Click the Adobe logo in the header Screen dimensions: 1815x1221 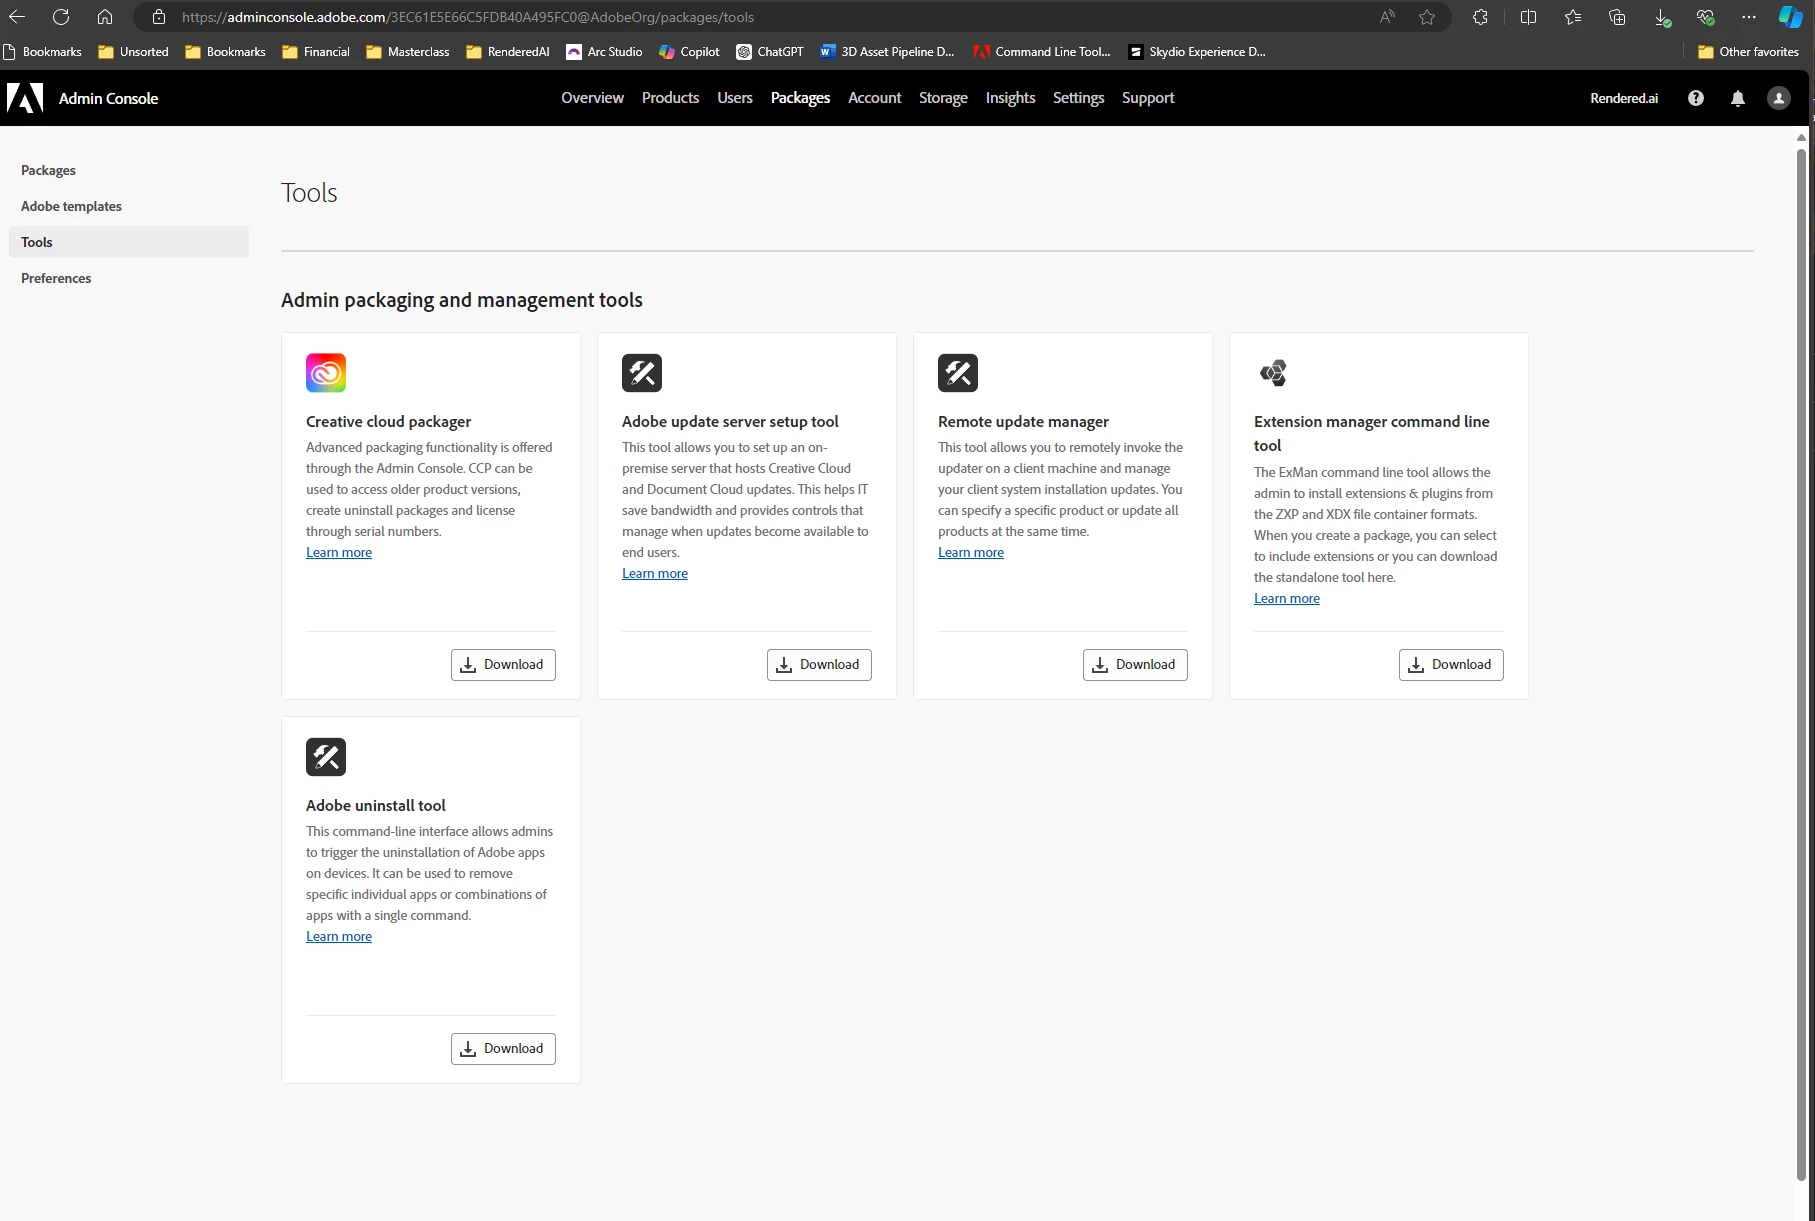[25, 98]
